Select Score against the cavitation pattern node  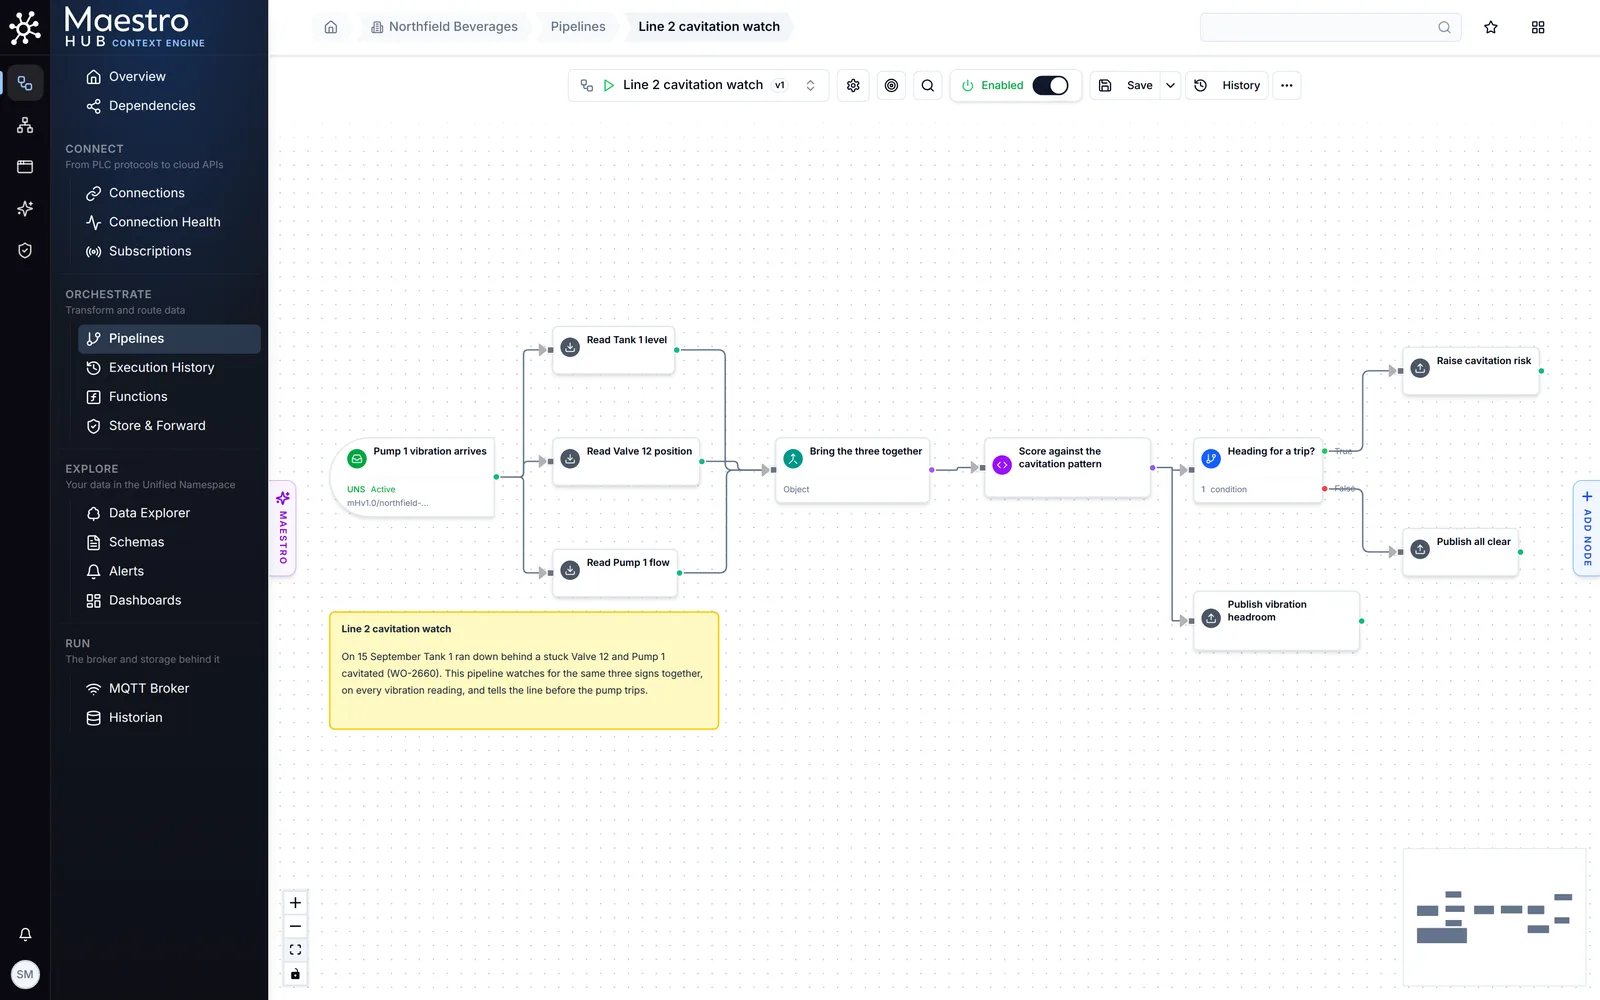1067,468
